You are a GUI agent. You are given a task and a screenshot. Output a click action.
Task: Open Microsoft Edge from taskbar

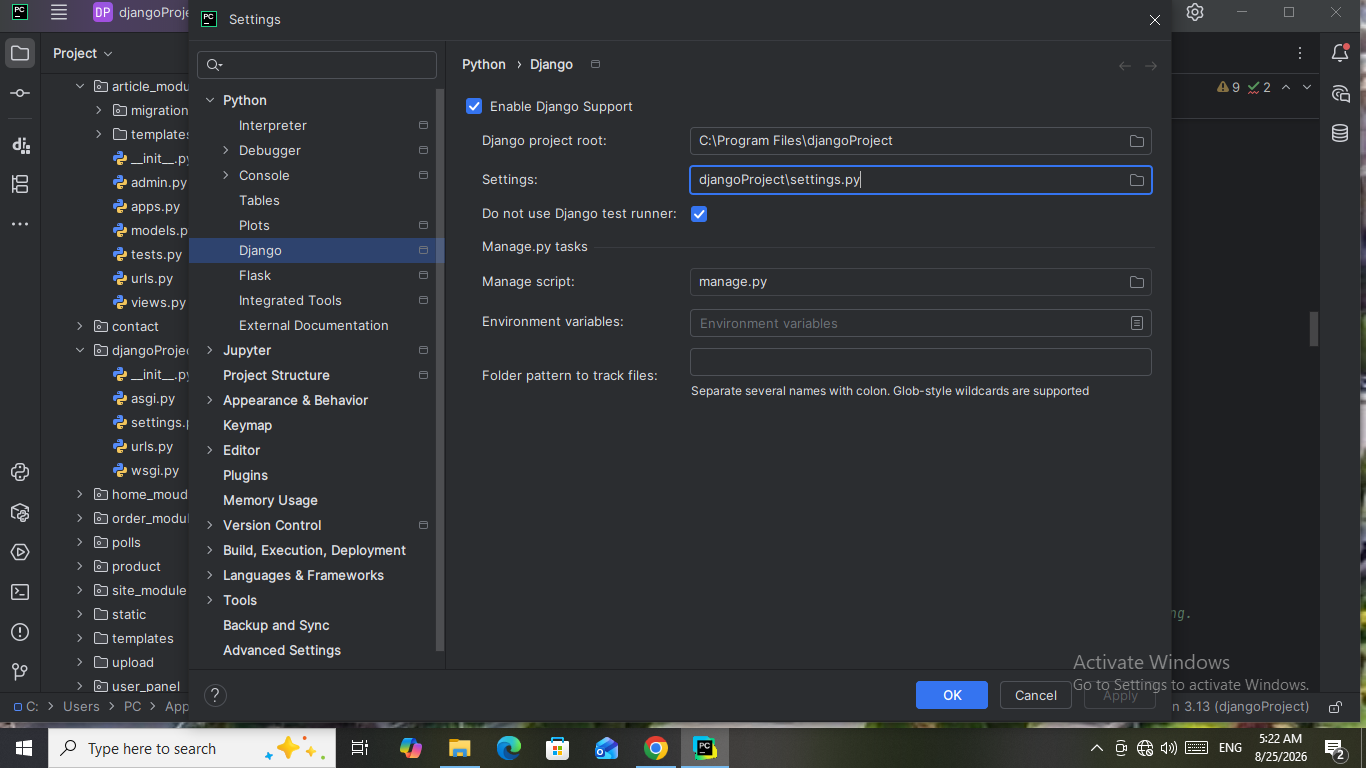pos(509,748)
